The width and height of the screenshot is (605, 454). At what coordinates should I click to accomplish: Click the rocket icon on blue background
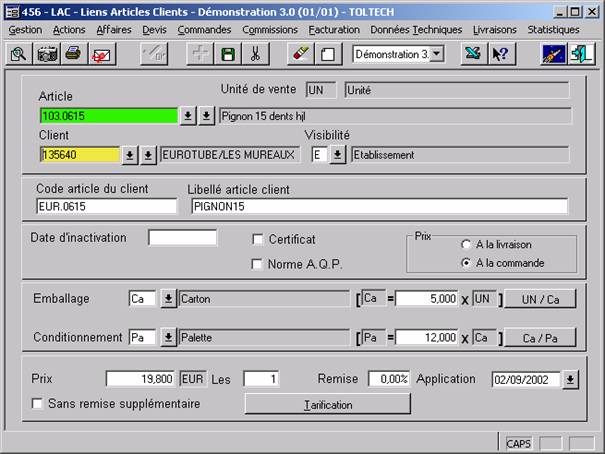coord(554,54)
